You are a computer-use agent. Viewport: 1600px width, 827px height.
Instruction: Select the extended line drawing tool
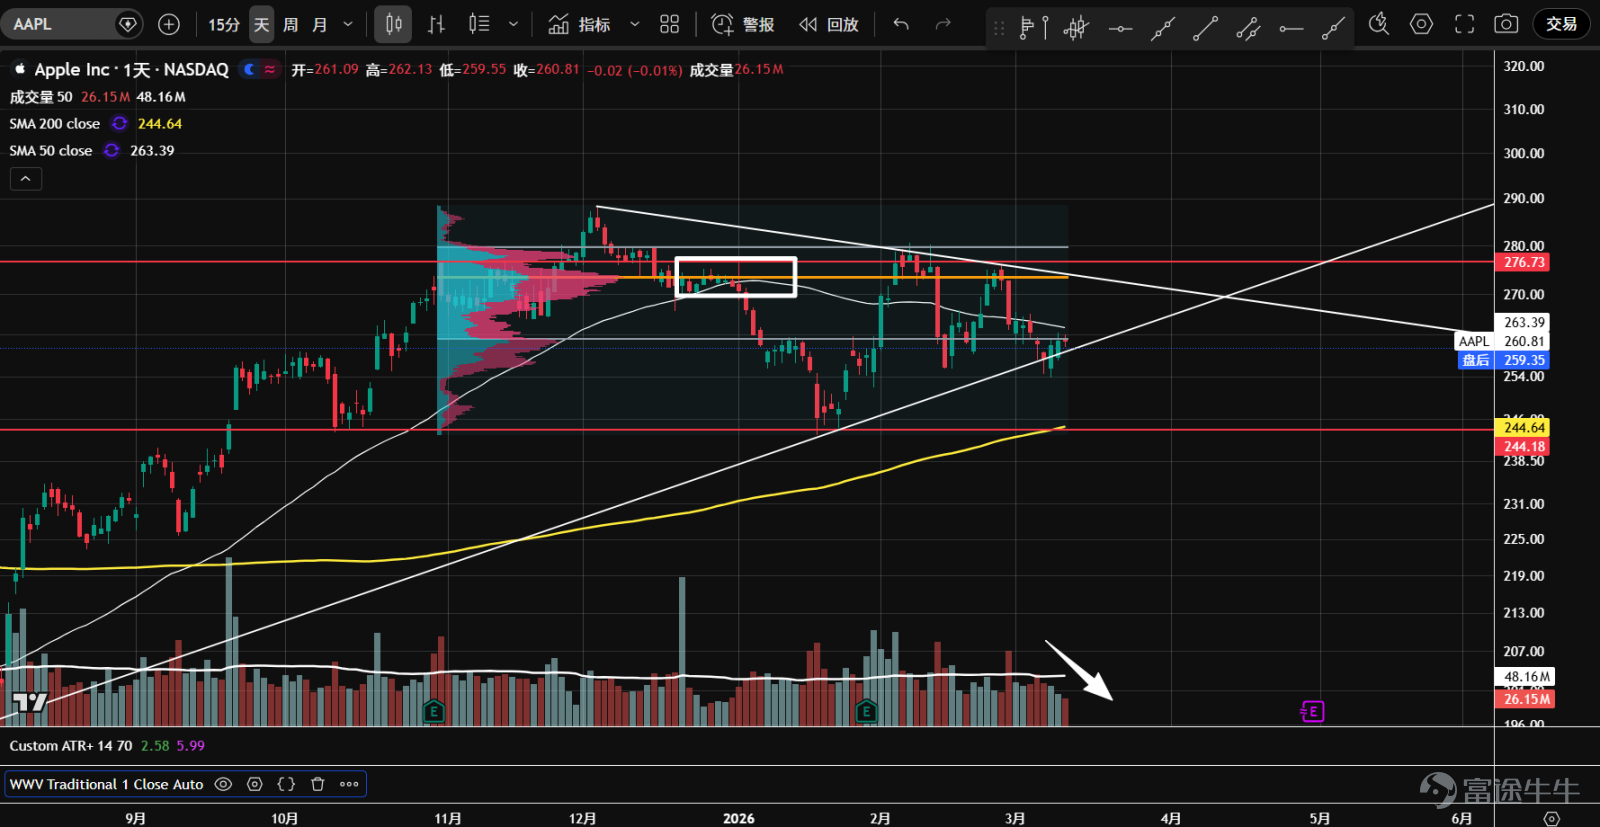[x=1162, y=28]
